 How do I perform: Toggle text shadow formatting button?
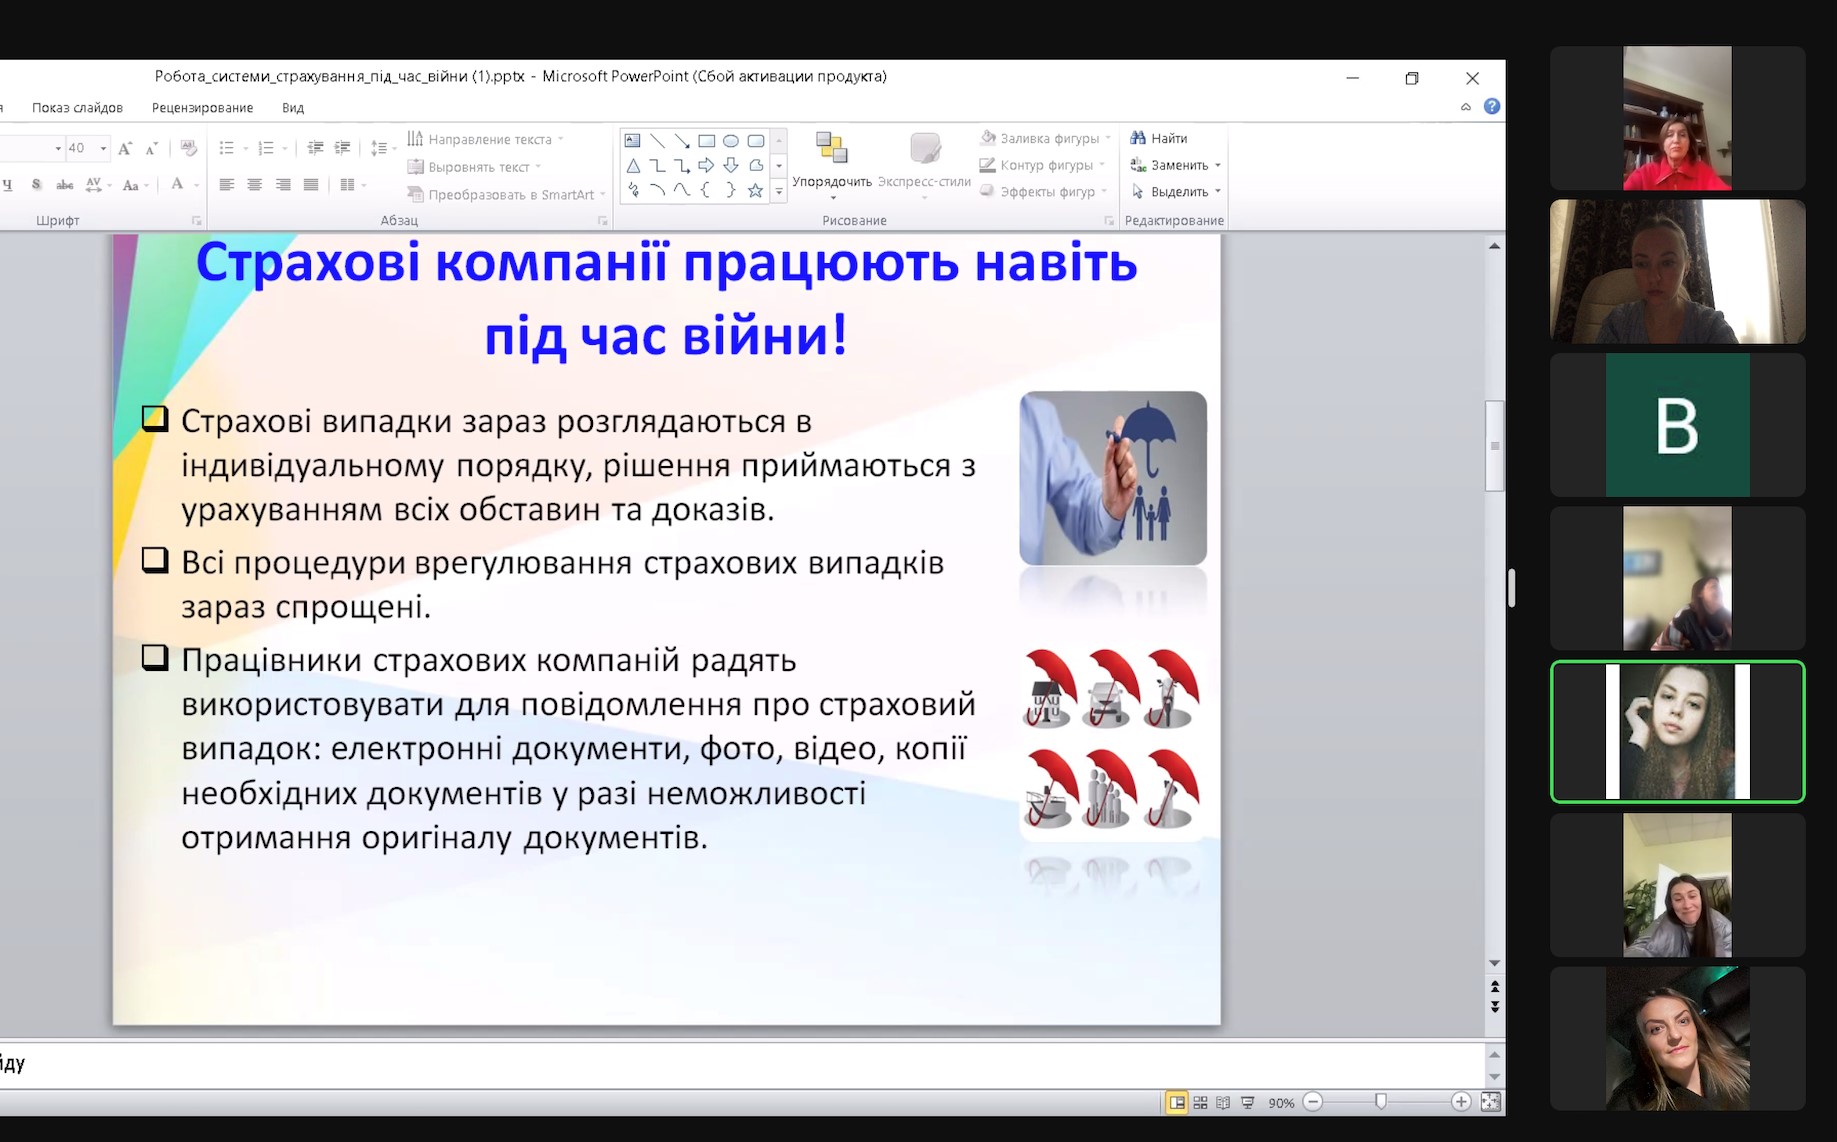pyautogui.click(x=36, y=185)
